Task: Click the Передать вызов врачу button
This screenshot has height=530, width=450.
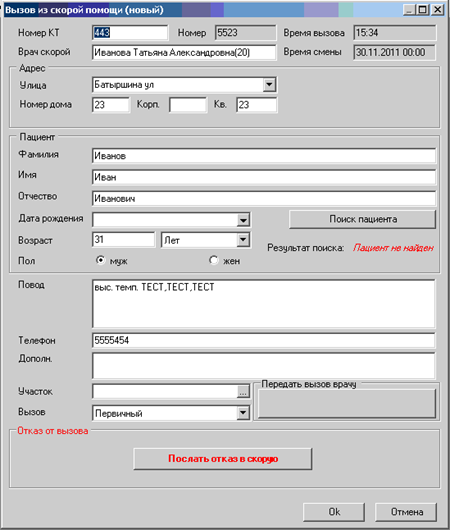Action: pos(347,404)
